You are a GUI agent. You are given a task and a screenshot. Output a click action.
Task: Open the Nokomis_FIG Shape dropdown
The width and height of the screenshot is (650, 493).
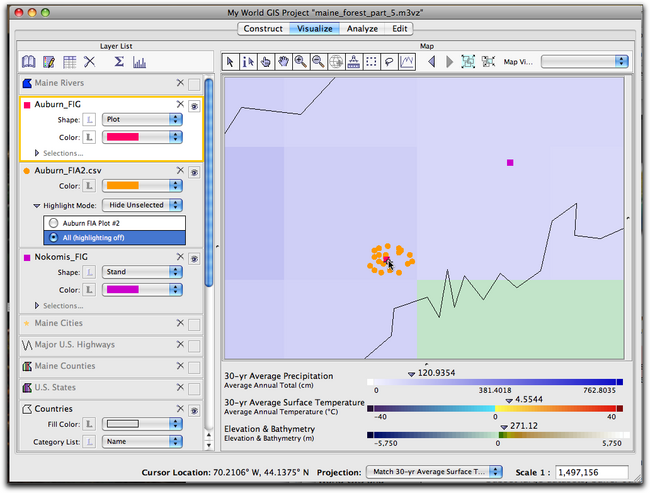[142, 272]
